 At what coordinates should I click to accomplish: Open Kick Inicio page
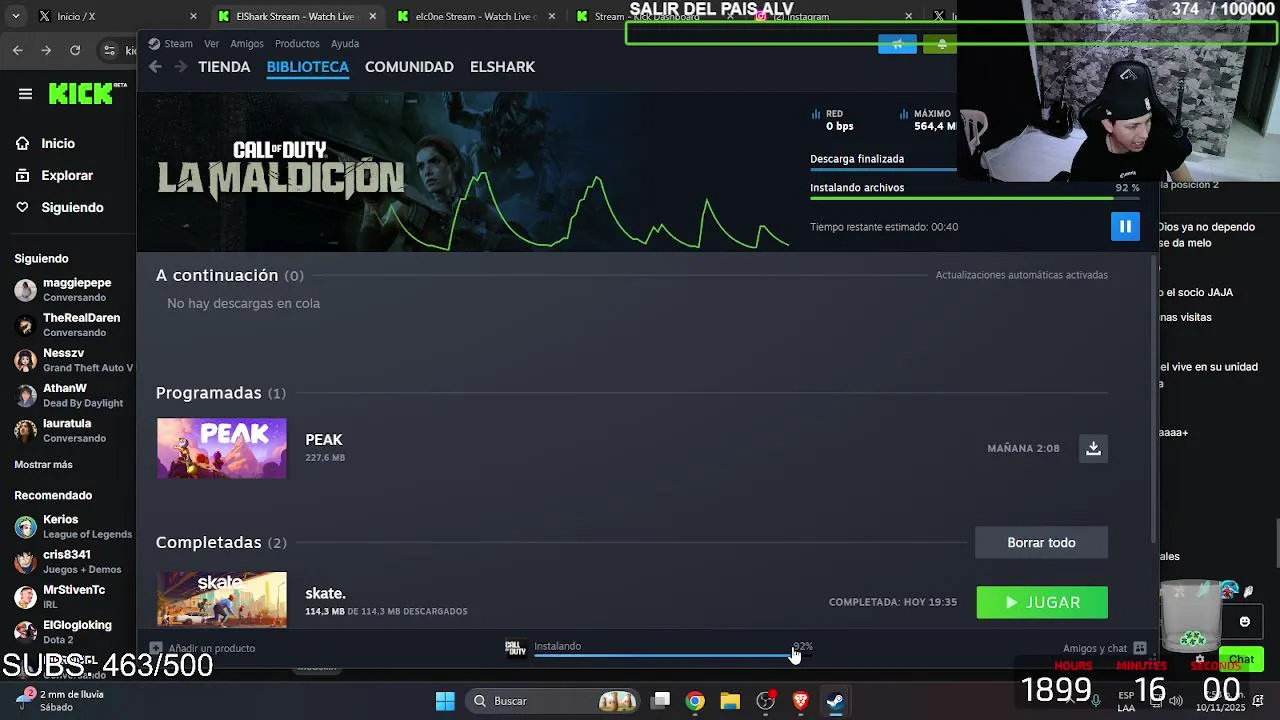pos(46,143)
